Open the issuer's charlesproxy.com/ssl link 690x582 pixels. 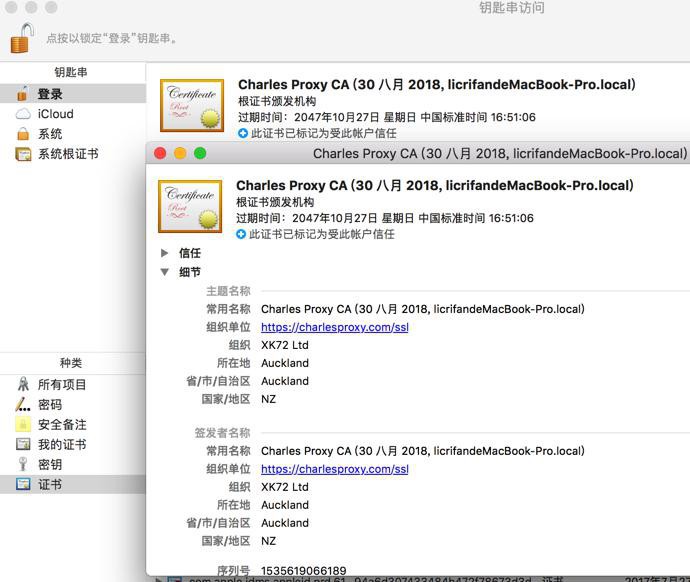coord(334,469)
